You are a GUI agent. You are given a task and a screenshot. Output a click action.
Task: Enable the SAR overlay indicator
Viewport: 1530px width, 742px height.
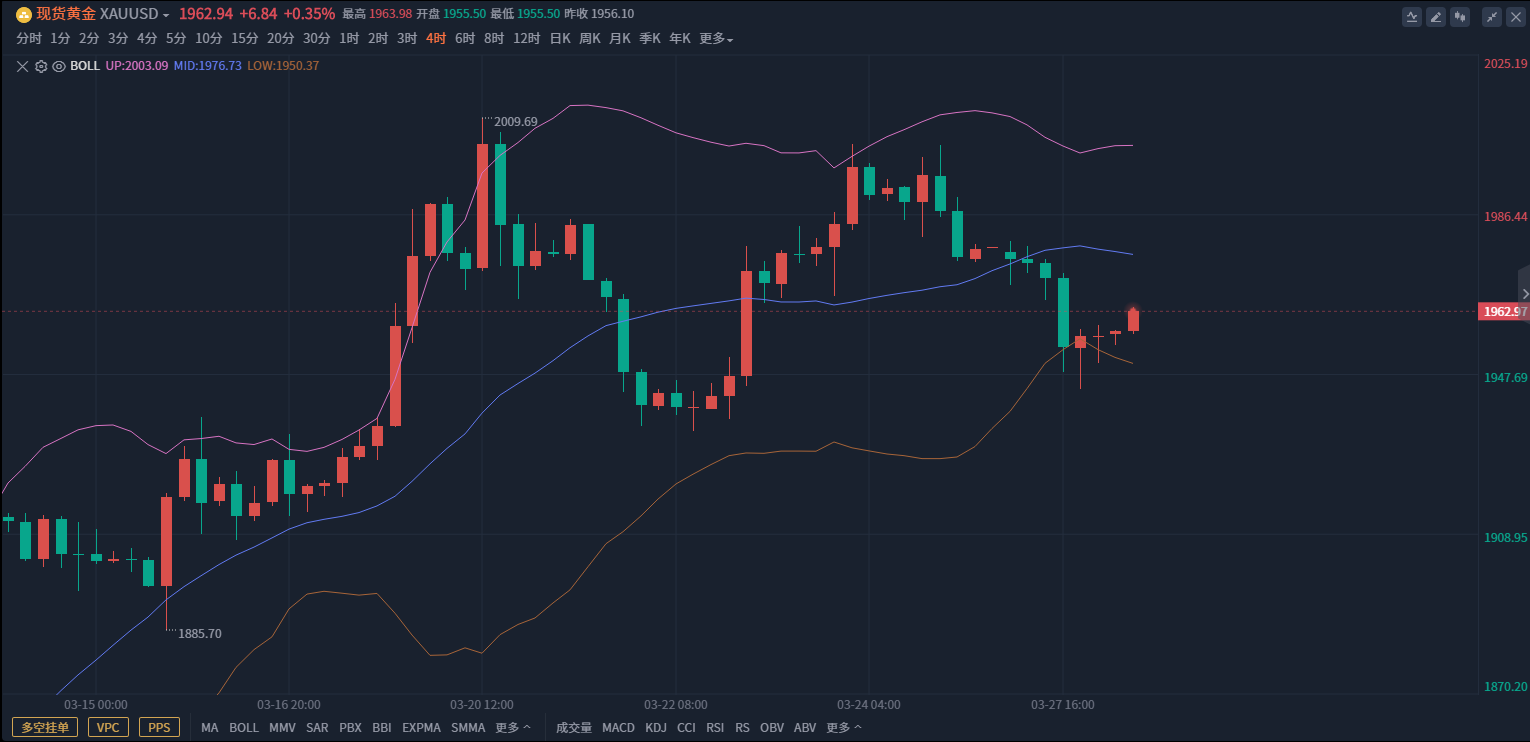[317, 728]
